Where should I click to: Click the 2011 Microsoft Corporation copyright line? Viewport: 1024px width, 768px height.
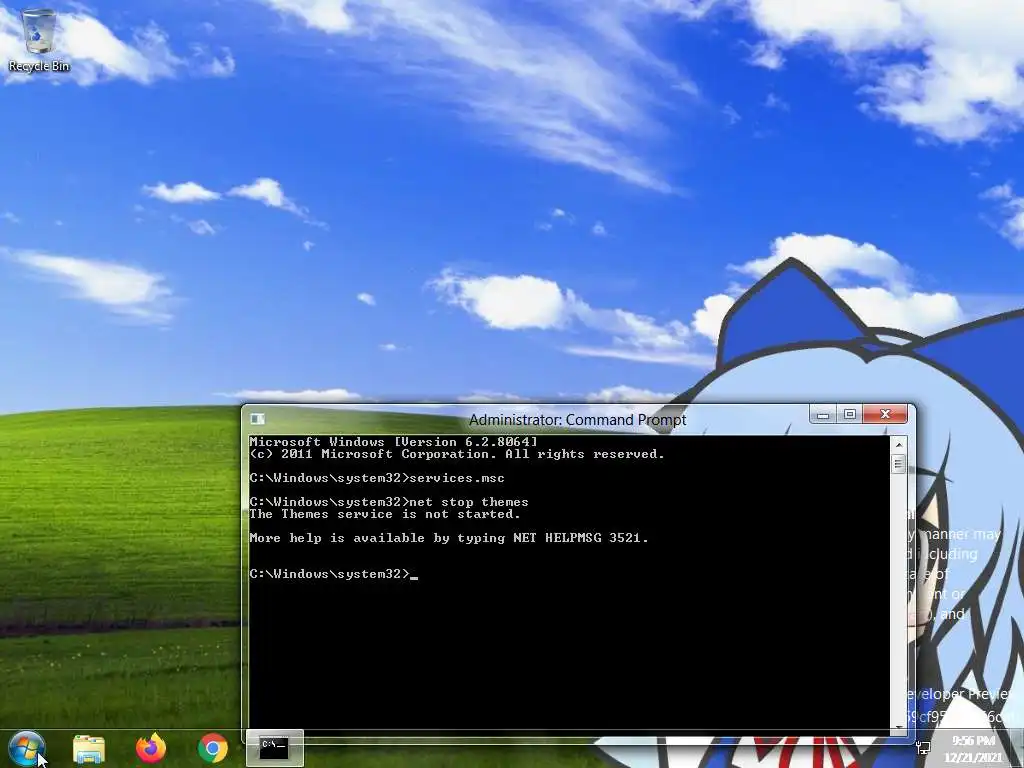pos(456,454)
